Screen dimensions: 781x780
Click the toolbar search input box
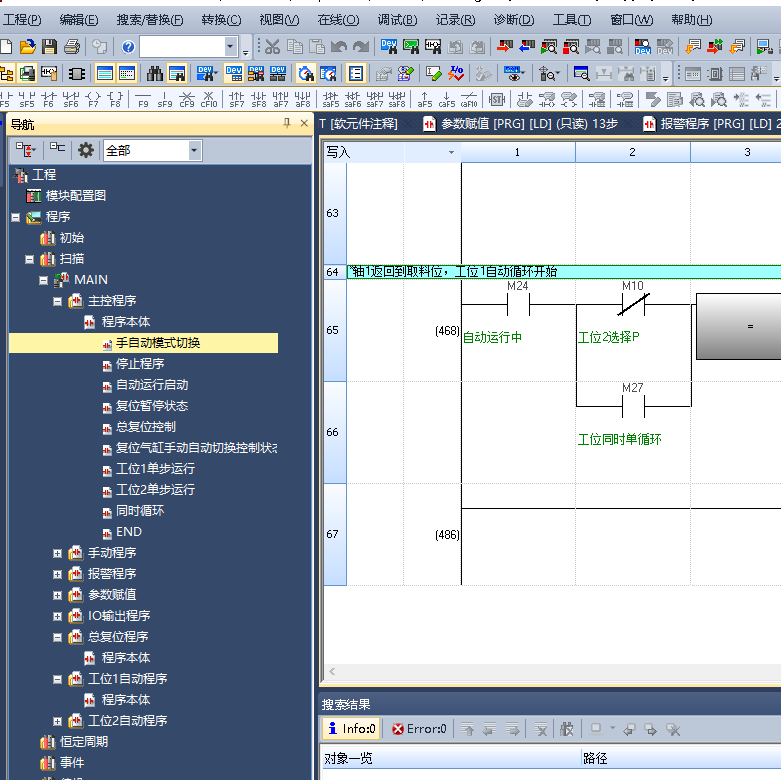click(189, 47)
